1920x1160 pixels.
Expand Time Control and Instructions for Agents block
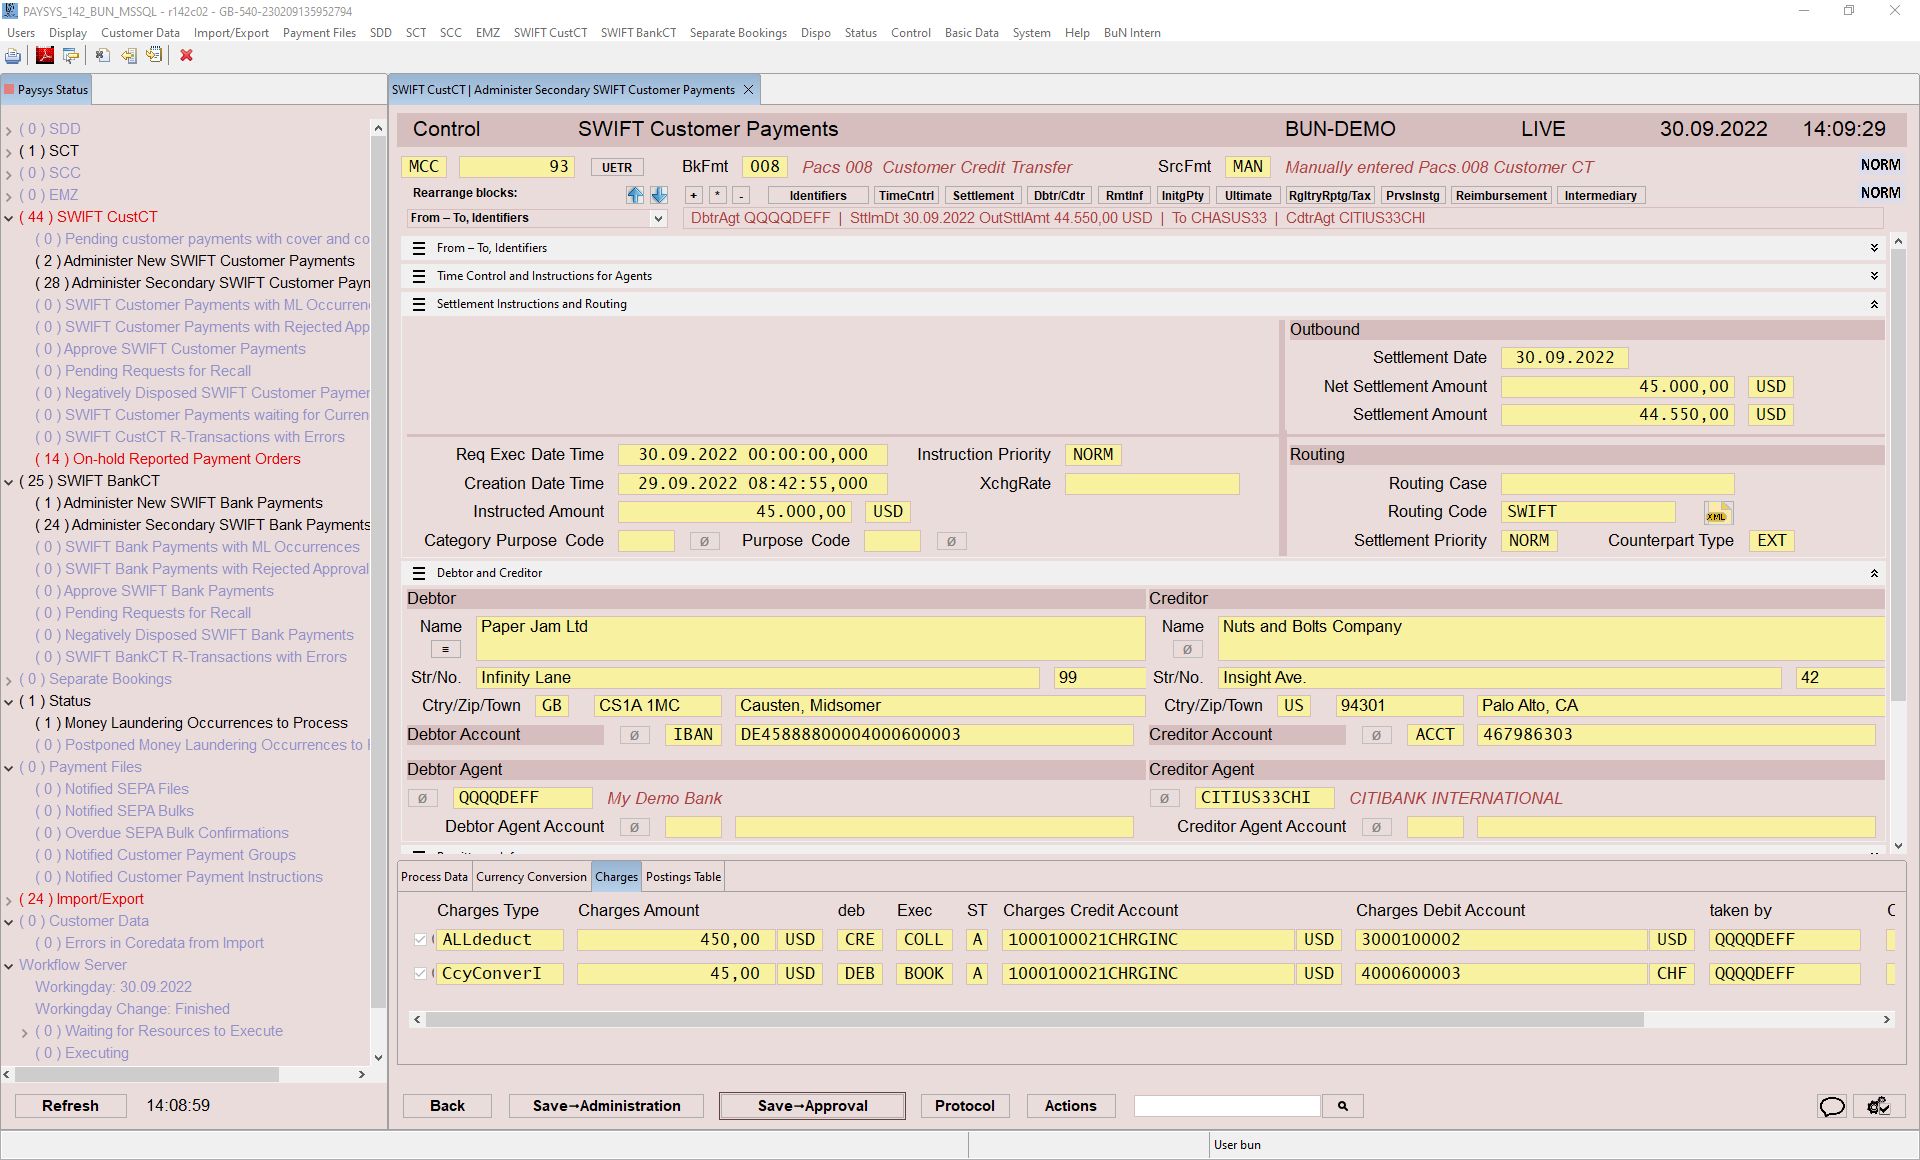click(x=1874, y=276)
